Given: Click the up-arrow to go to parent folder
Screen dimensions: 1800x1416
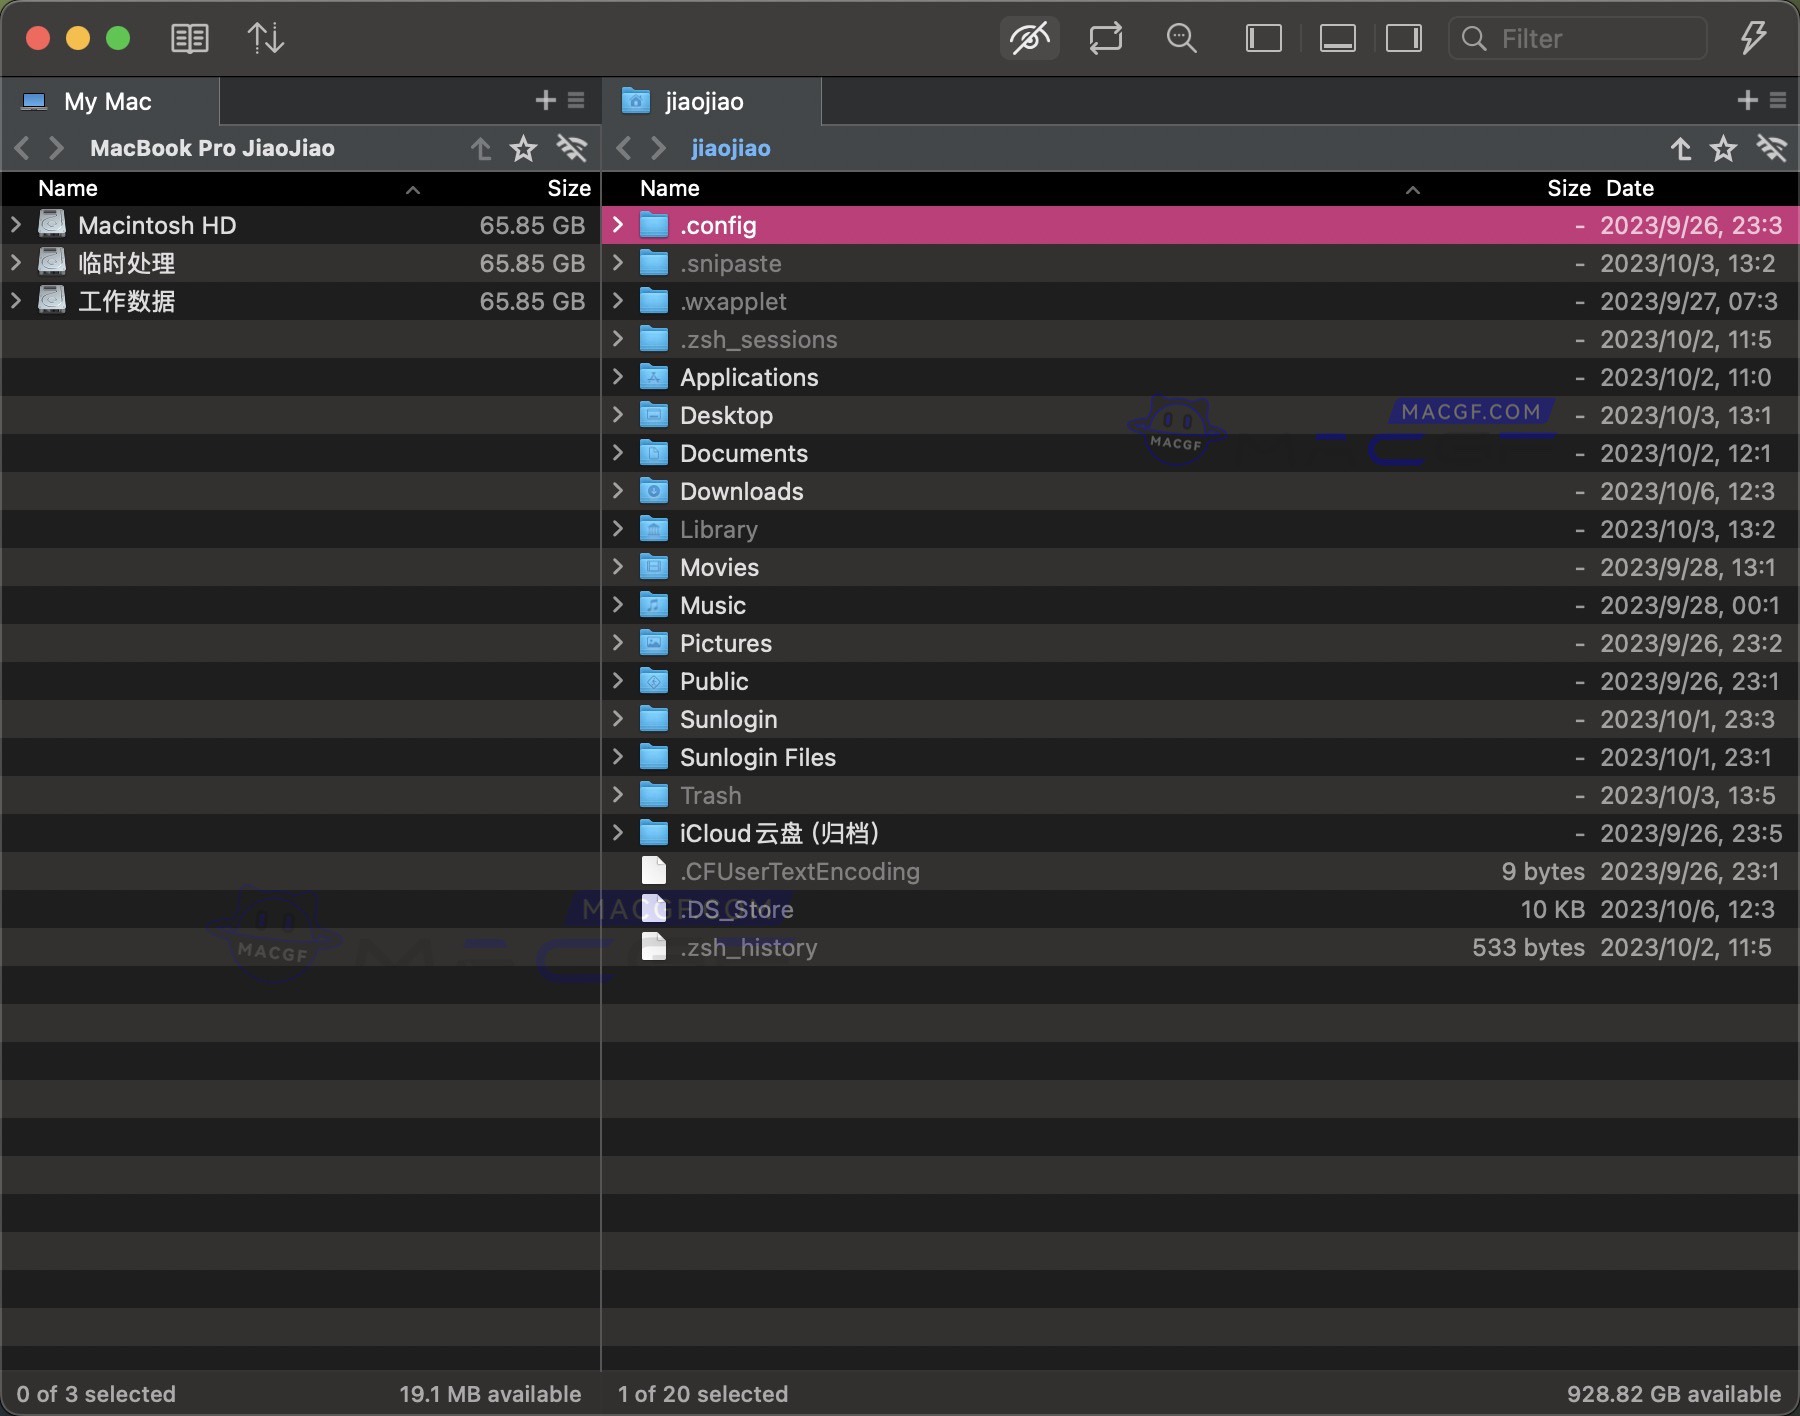Looking at the screenshot, I should (x=1681, y=148).
